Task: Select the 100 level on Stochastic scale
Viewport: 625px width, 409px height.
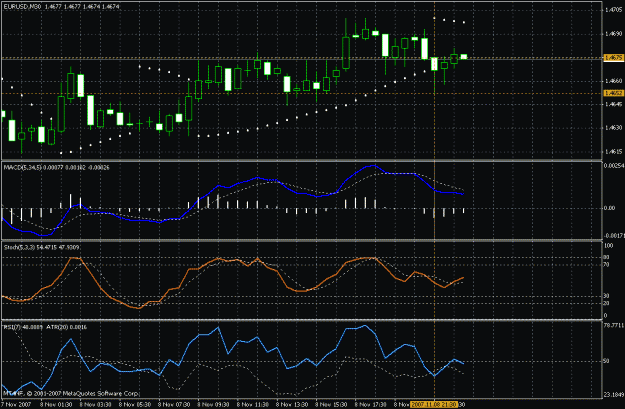Action: pyautogui.click(x=609, y=246)
